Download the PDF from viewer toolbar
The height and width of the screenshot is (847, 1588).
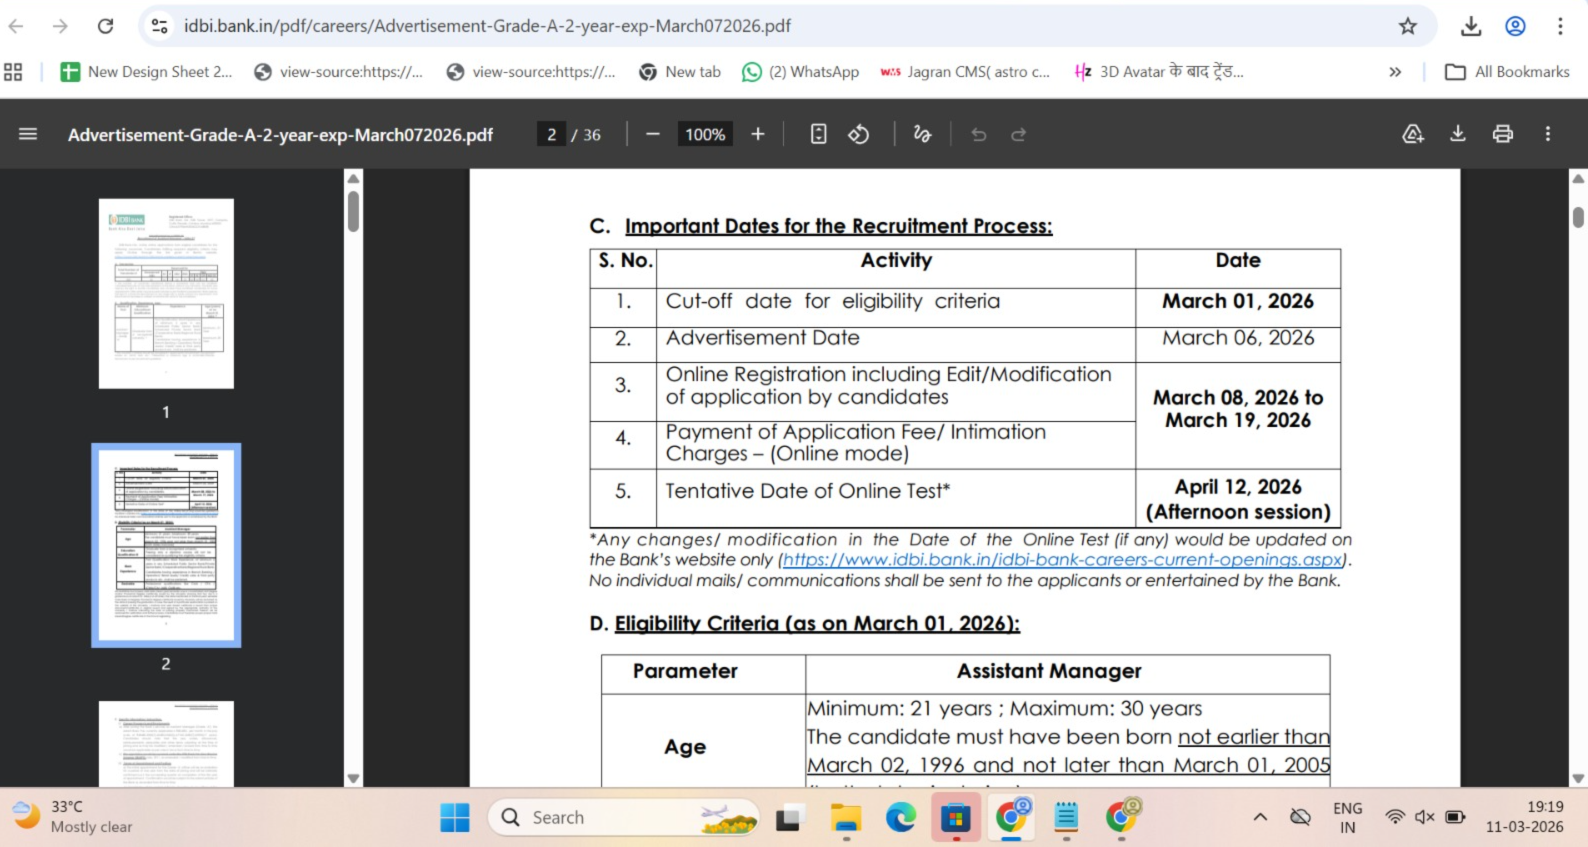[x=1458, y=134]
